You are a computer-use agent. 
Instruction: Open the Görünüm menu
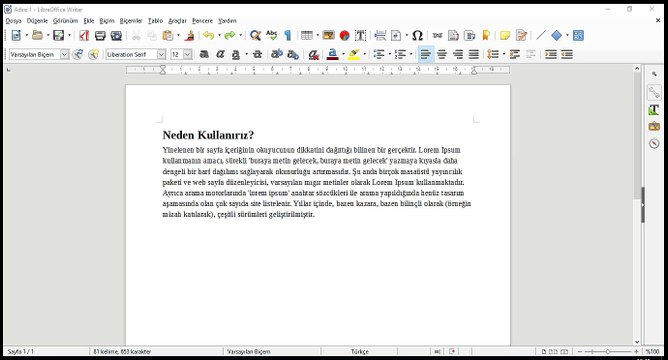pyautogui.click(x=66, y=21)
